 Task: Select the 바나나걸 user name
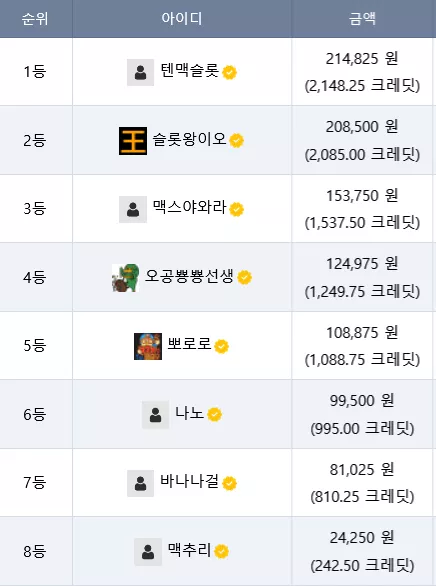(189, 481)
